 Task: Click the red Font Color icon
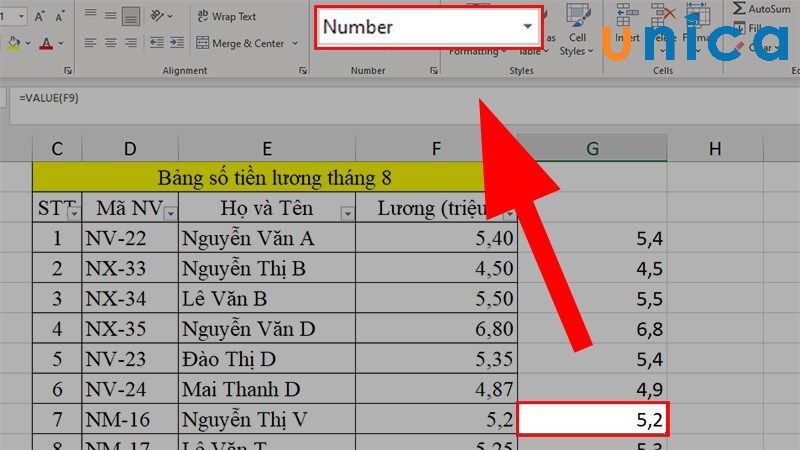[x=46, y=44]
